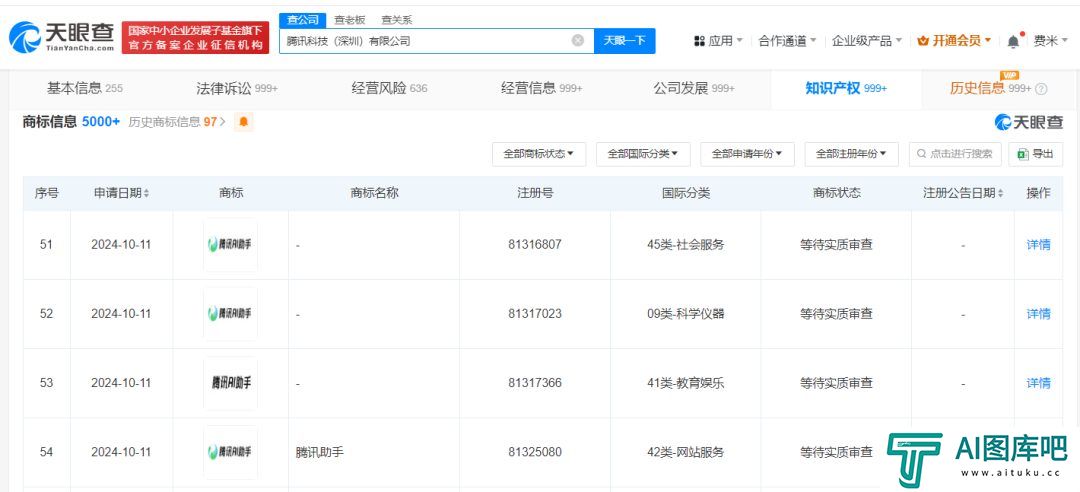Click the 点击进行搜索 trademark search field
This screenshot has width=1080, height=492.
pyautogui.click(x=955, y=154)
